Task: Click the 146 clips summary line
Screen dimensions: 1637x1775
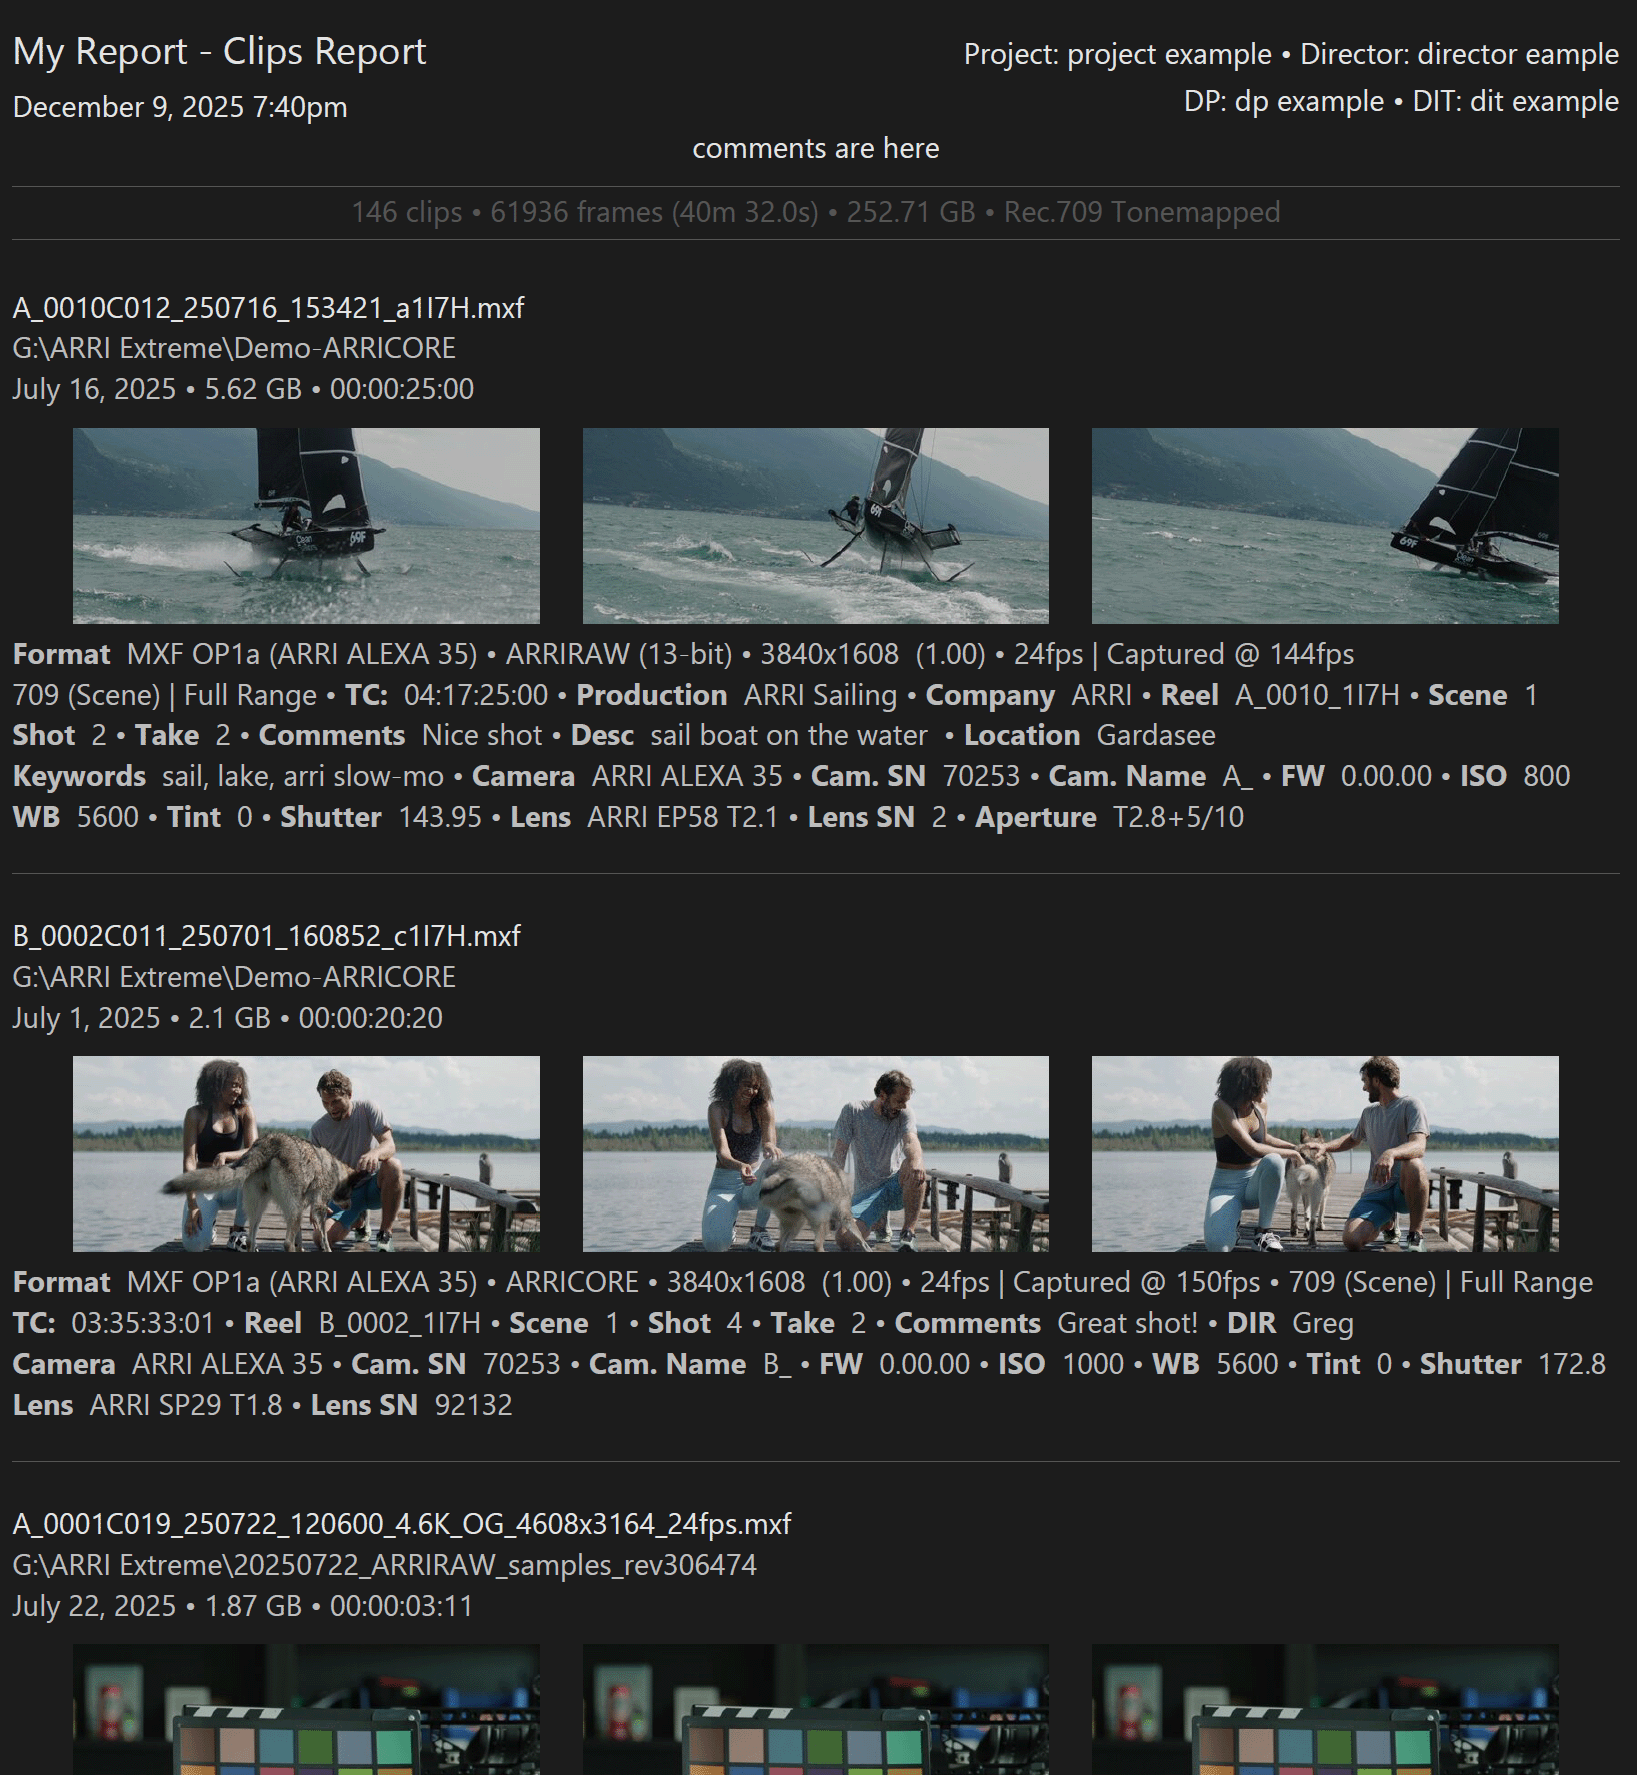Action: pyautogui.click(x=815, y=212)
